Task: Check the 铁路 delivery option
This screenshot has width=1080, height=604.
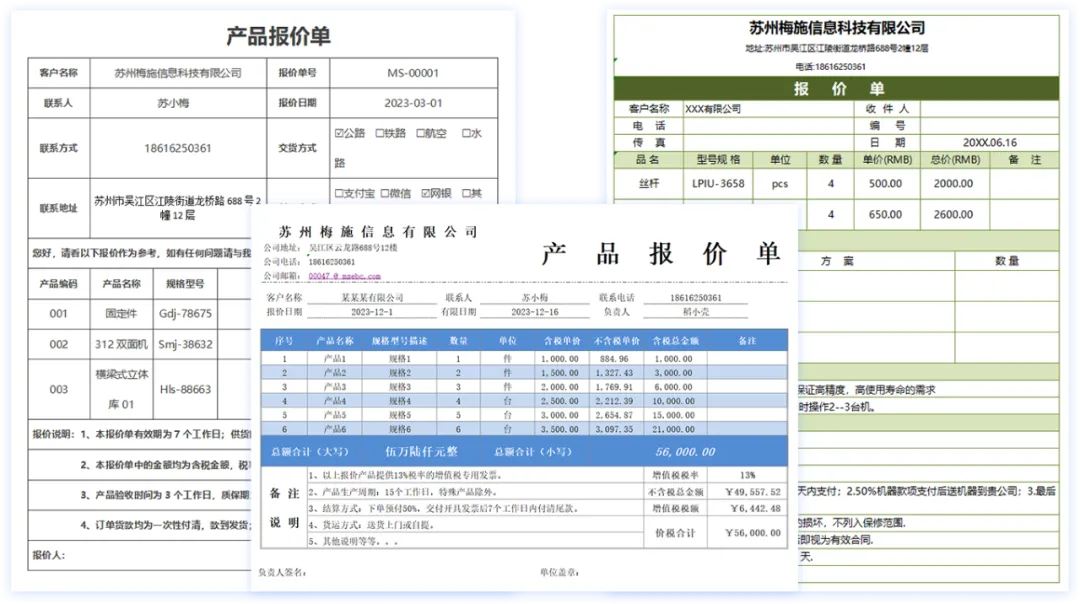Action: tap(380, 133)
